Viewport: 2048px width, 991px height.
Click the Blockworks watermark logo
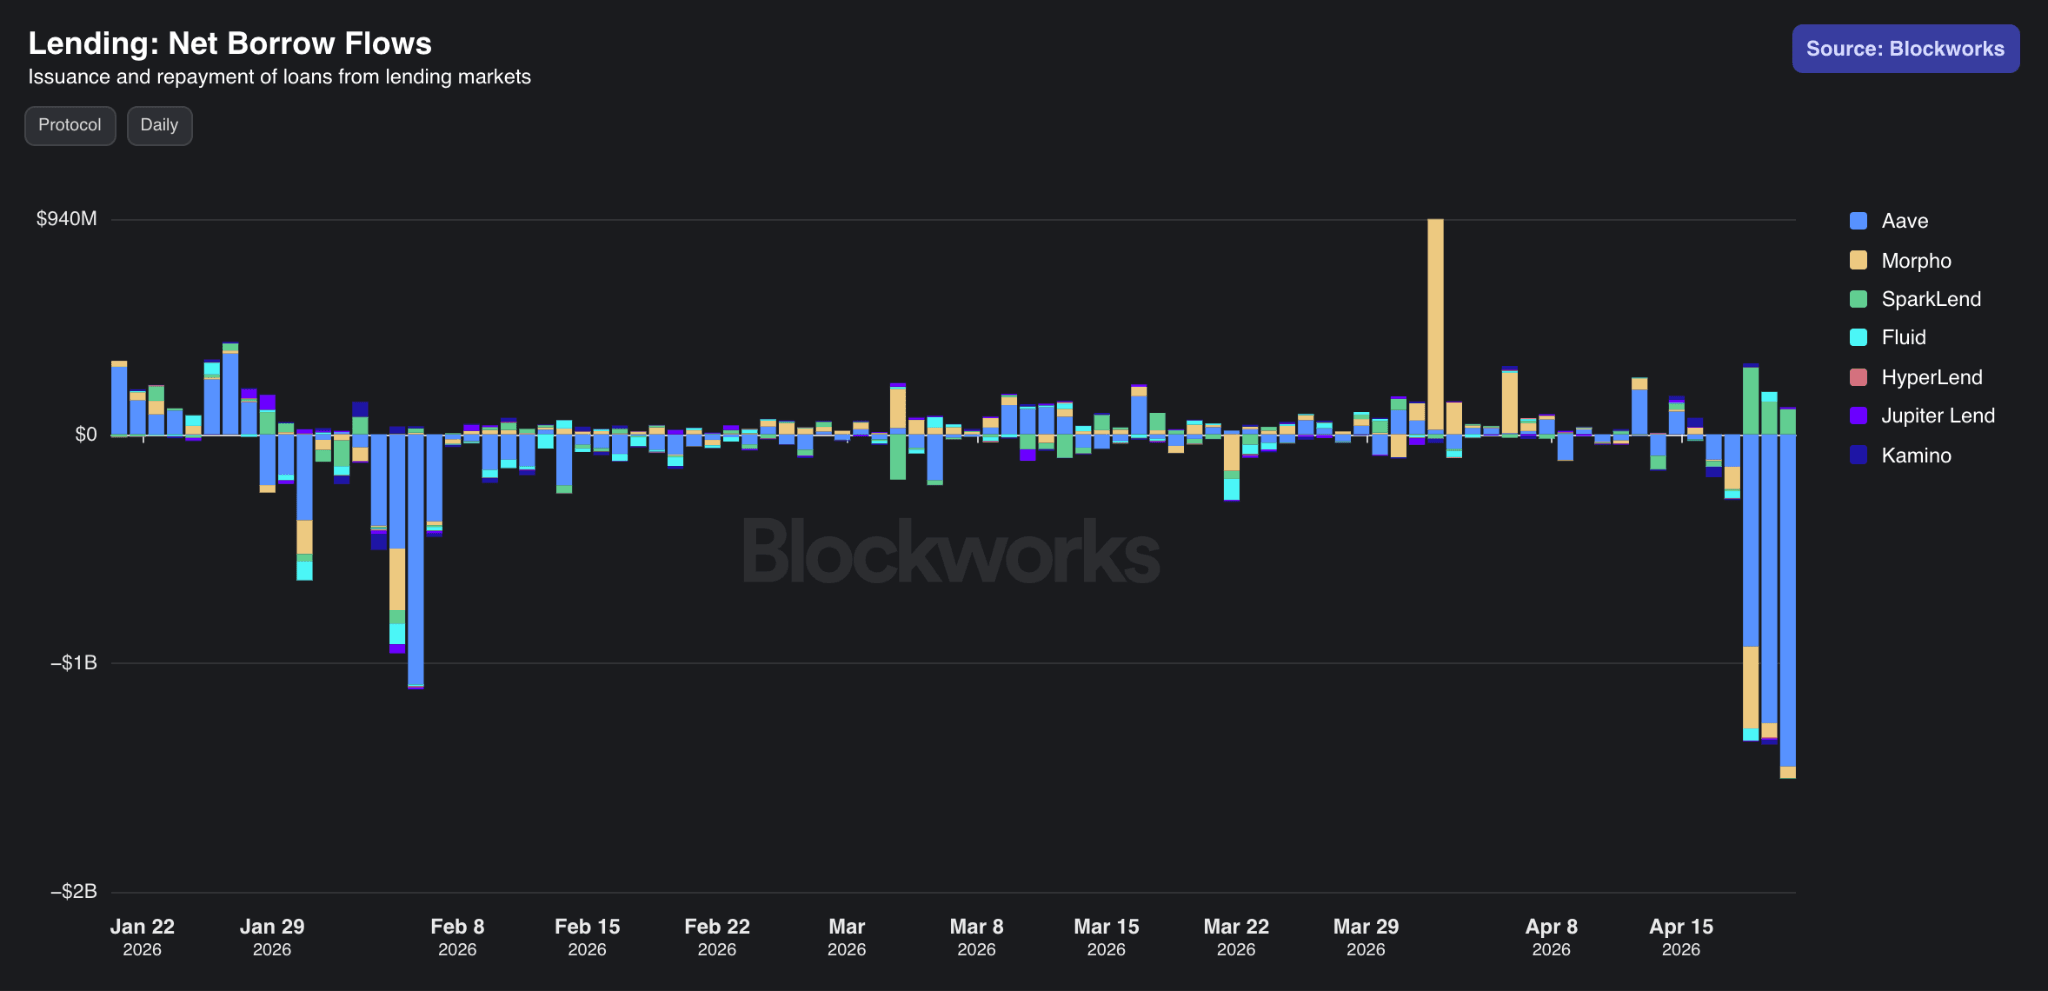(950, 551)
